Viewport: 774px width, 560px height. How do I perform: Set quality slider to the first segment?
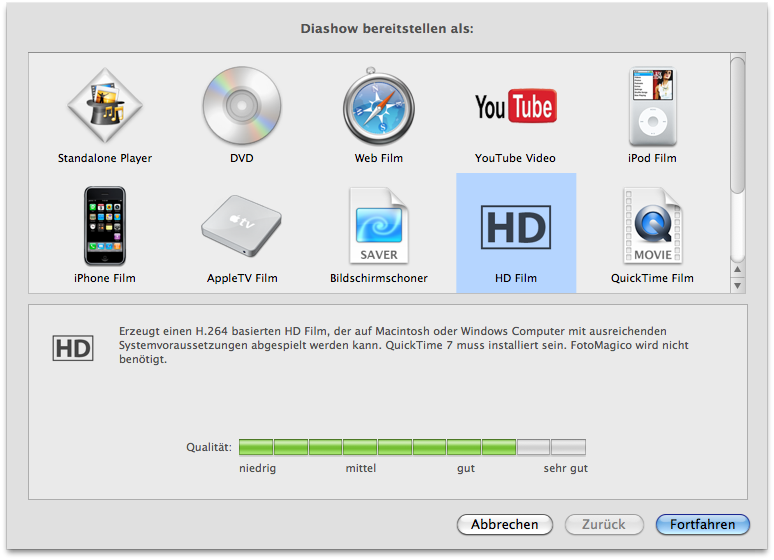coord(256,447)
